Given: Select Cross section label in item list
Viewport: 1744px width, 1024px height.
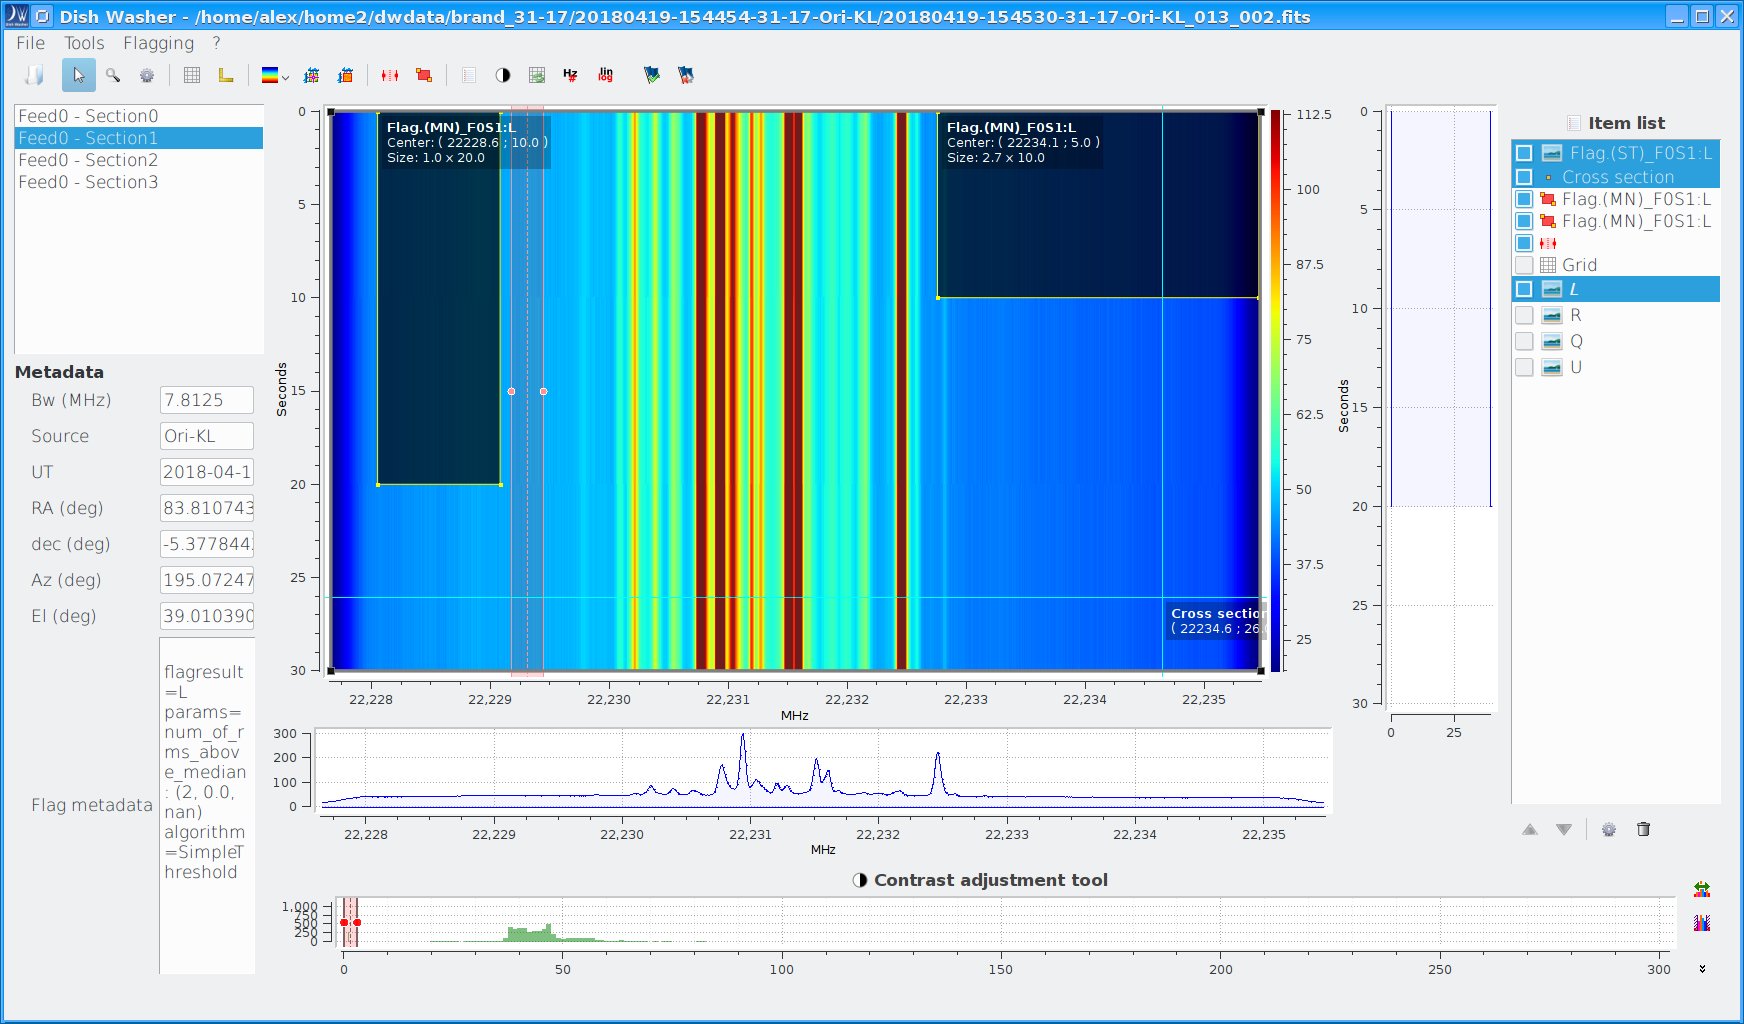Looking at the screenshot, I should coord(1617,177).
